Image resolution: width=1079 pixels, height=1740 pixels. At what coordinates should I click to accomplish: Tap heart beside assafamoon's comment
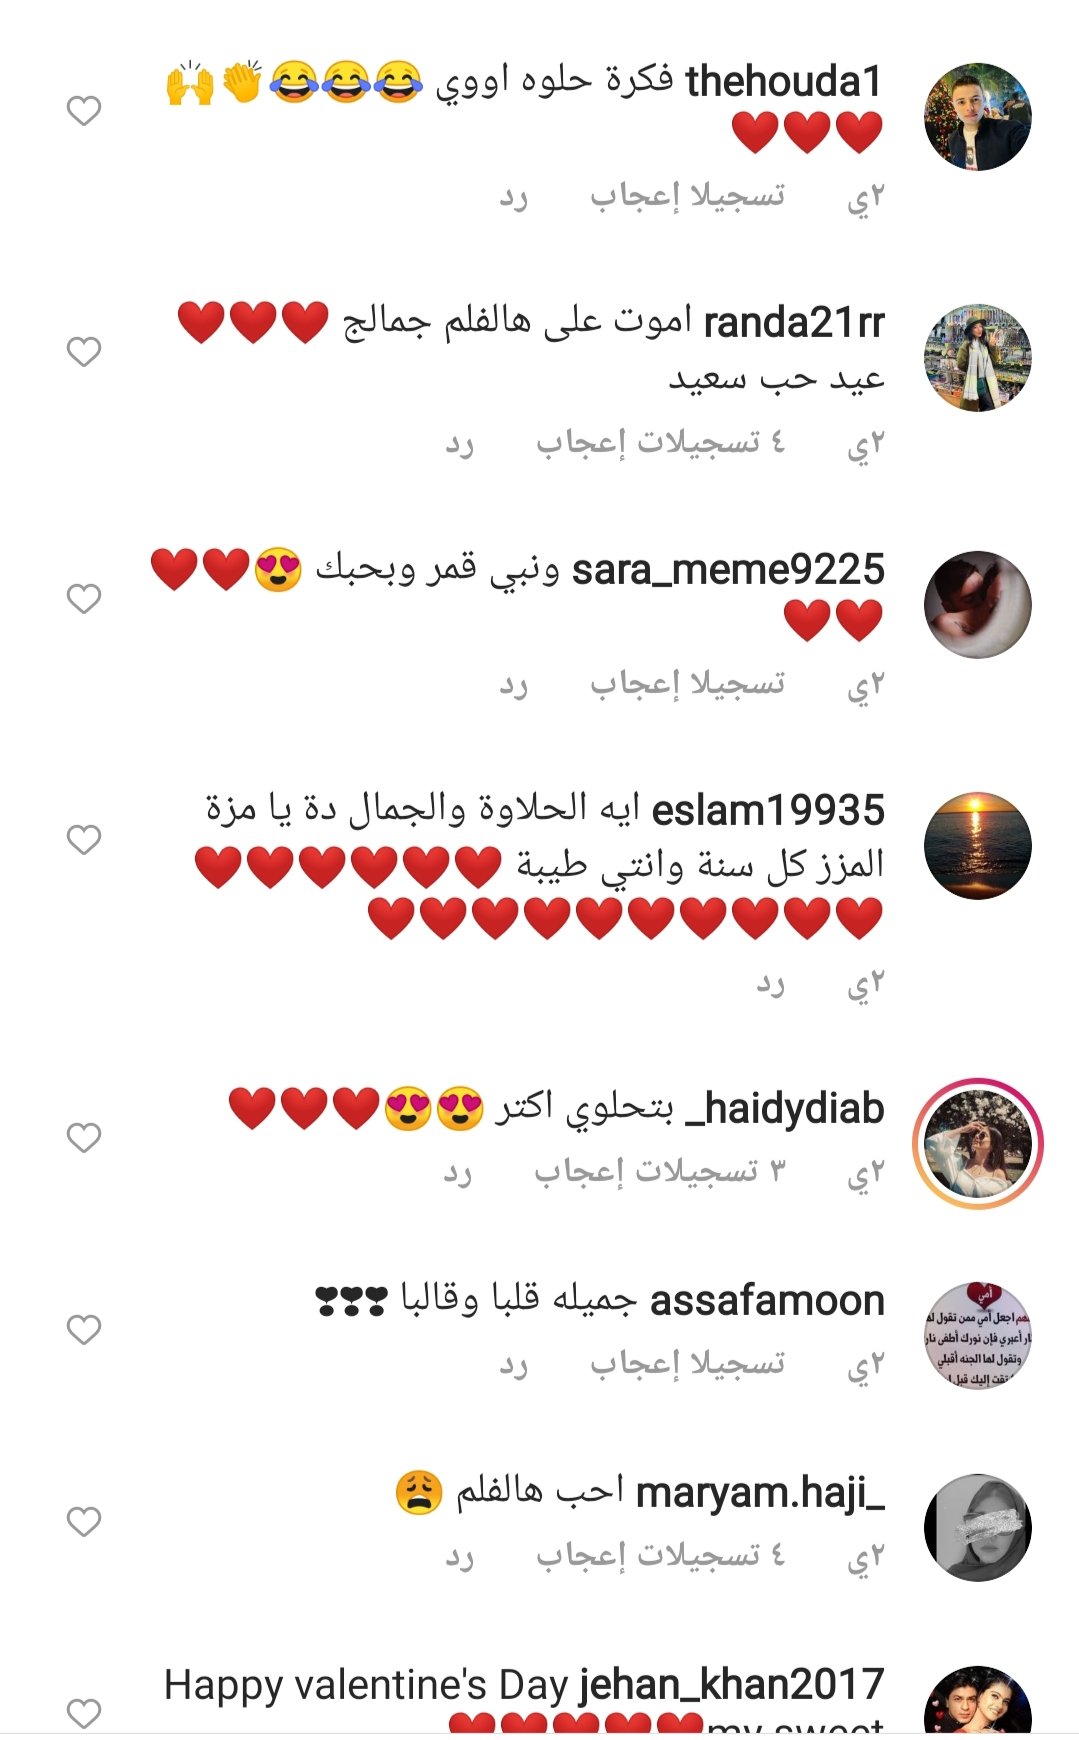84,1330
